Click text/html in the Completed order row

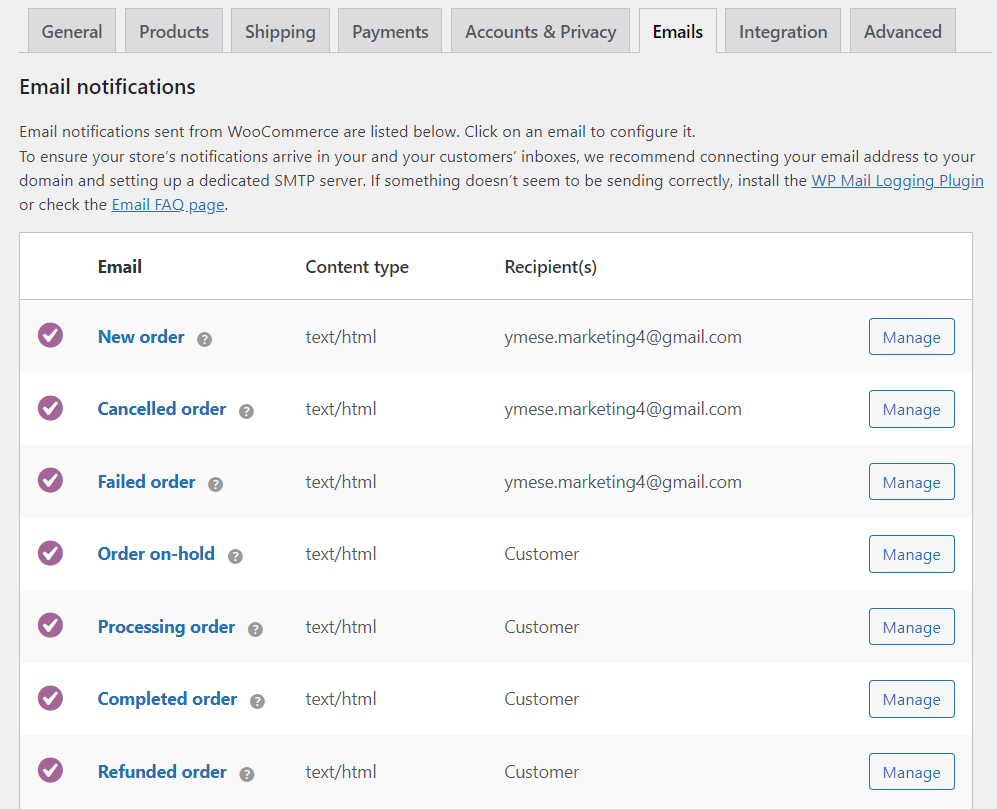[341, 700]
